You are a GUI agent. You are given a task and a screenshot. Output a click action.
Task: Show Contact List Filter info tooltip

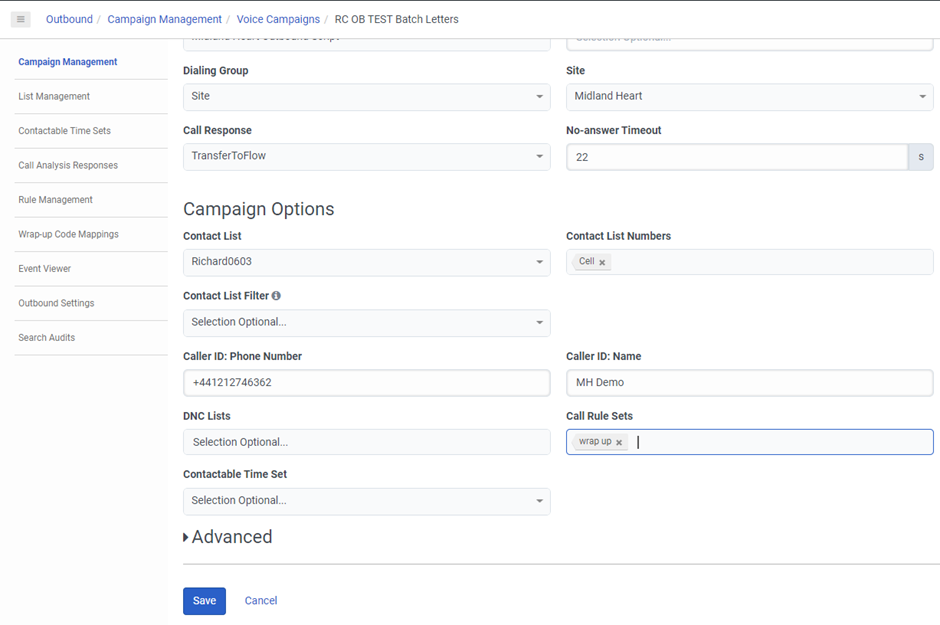(x=276, y=296)
